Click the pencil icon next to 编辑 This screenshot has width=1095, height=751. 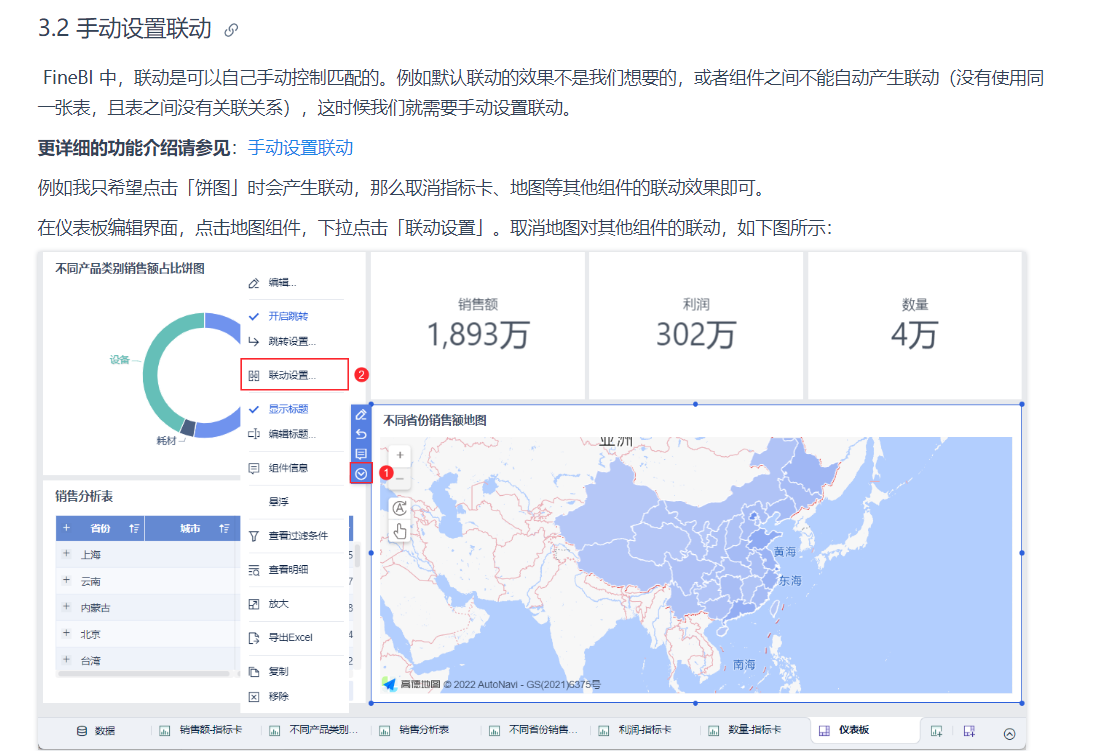253,283
